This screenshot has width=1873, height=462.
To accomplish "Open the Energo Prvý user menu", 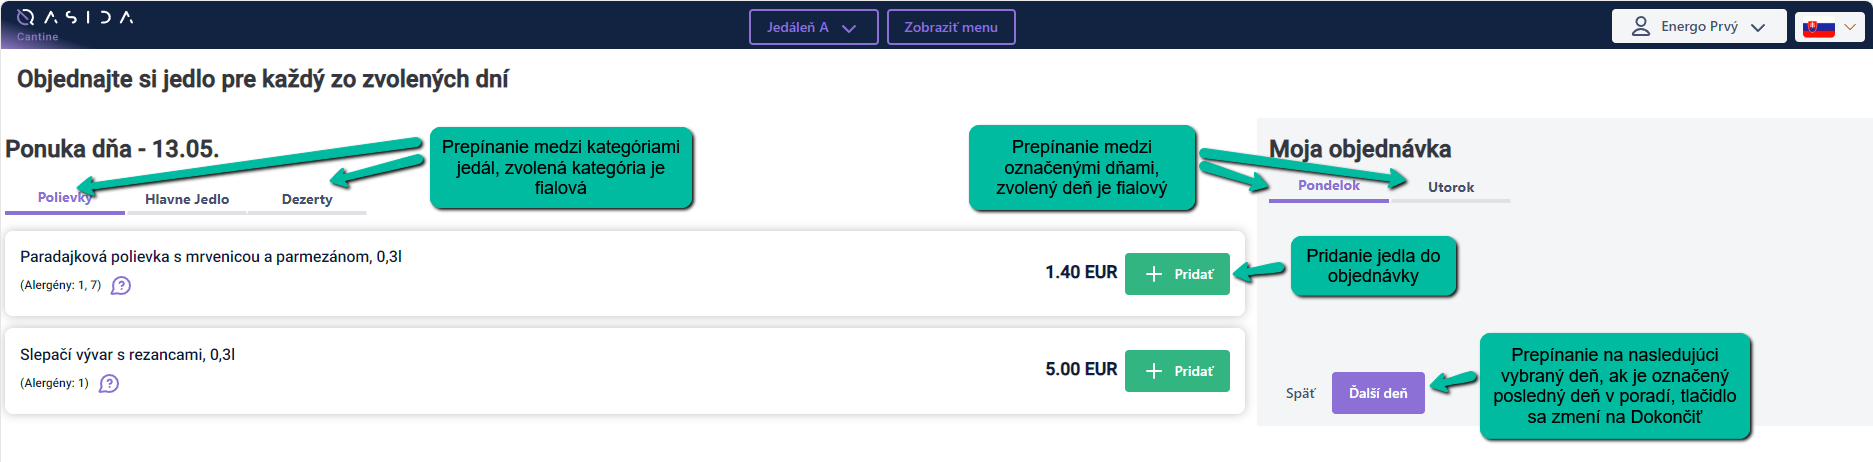I will tap(1698, 27).
